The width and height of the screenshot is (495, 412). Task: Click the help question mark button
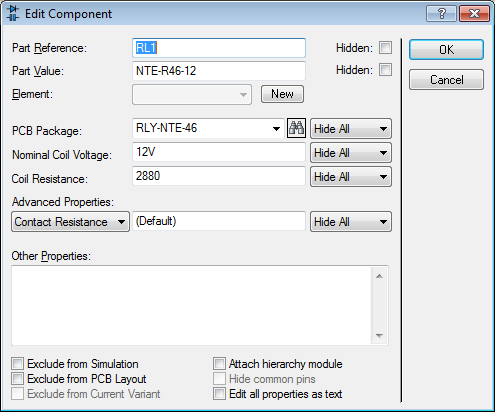(441, 14)
